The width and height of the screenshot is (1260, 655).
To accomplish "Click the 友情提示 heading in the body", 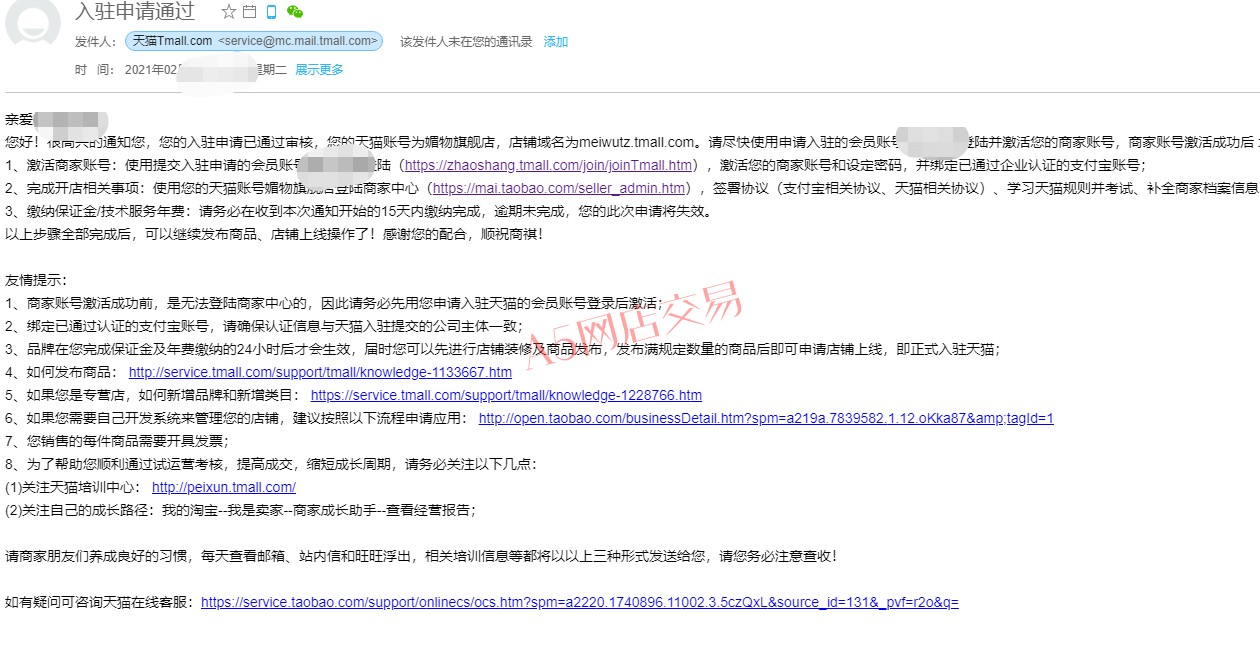I will tap(36, 280).
